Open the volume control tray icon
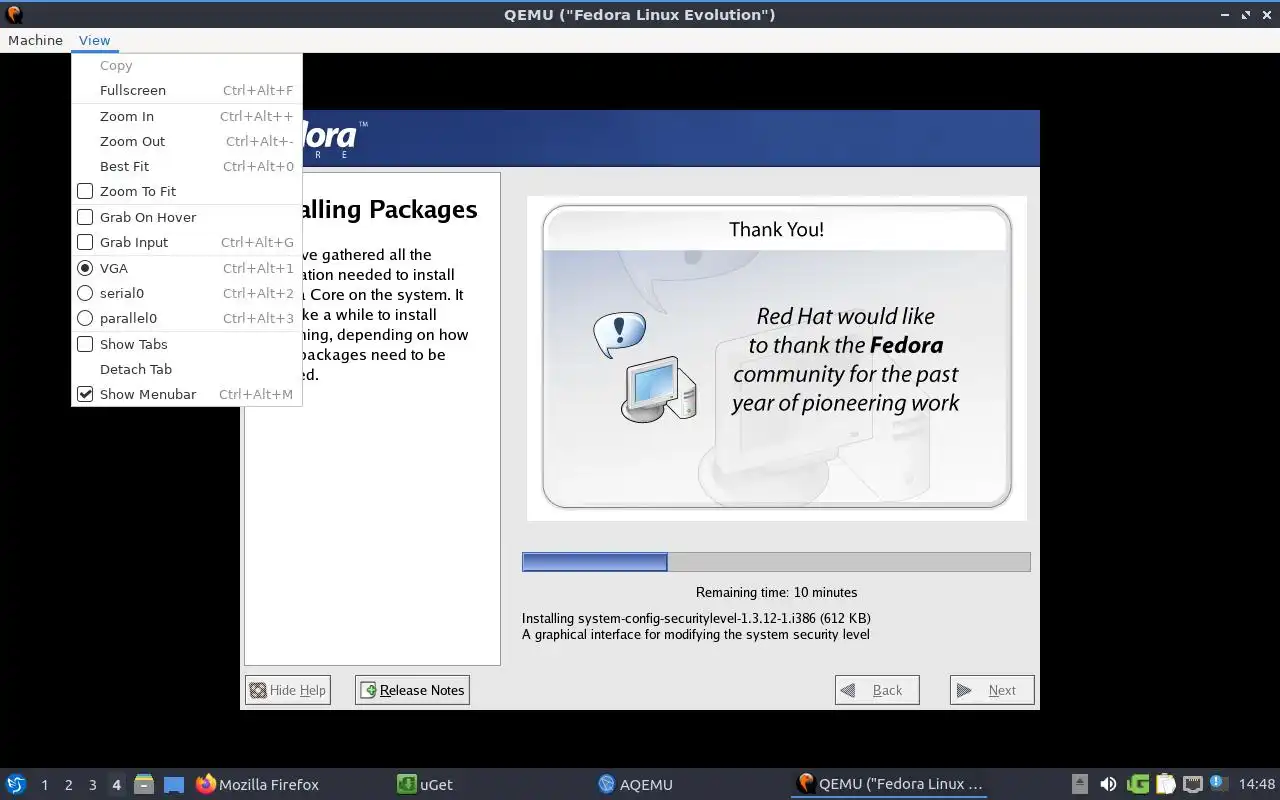 [x=1108, y=785]
